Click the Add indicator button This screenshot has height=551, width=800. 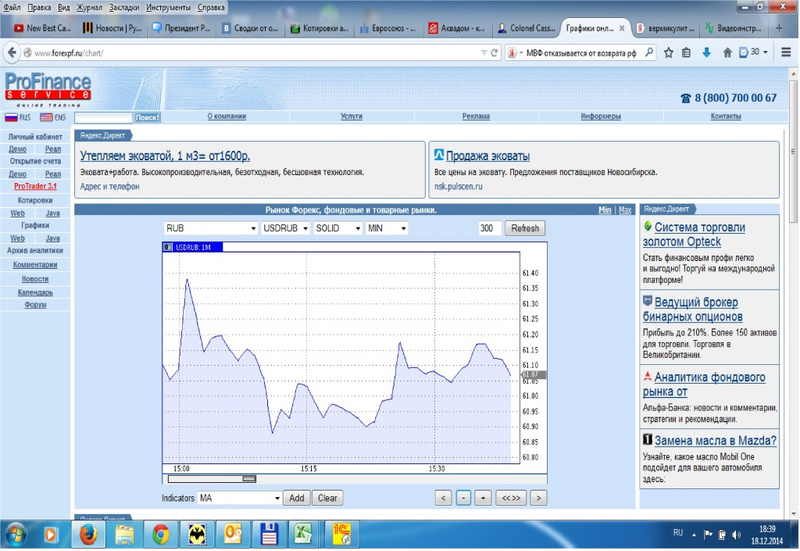[296, 497]
